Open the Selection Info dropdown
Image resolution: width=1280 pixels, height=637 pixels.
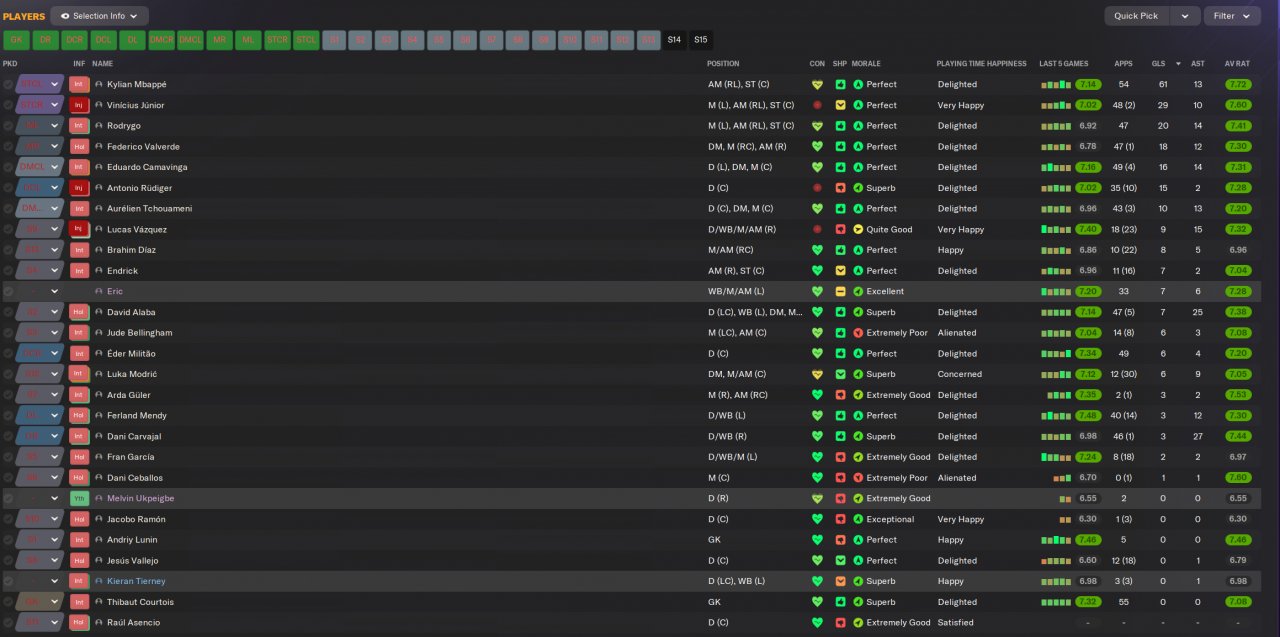tap(99, 16)
